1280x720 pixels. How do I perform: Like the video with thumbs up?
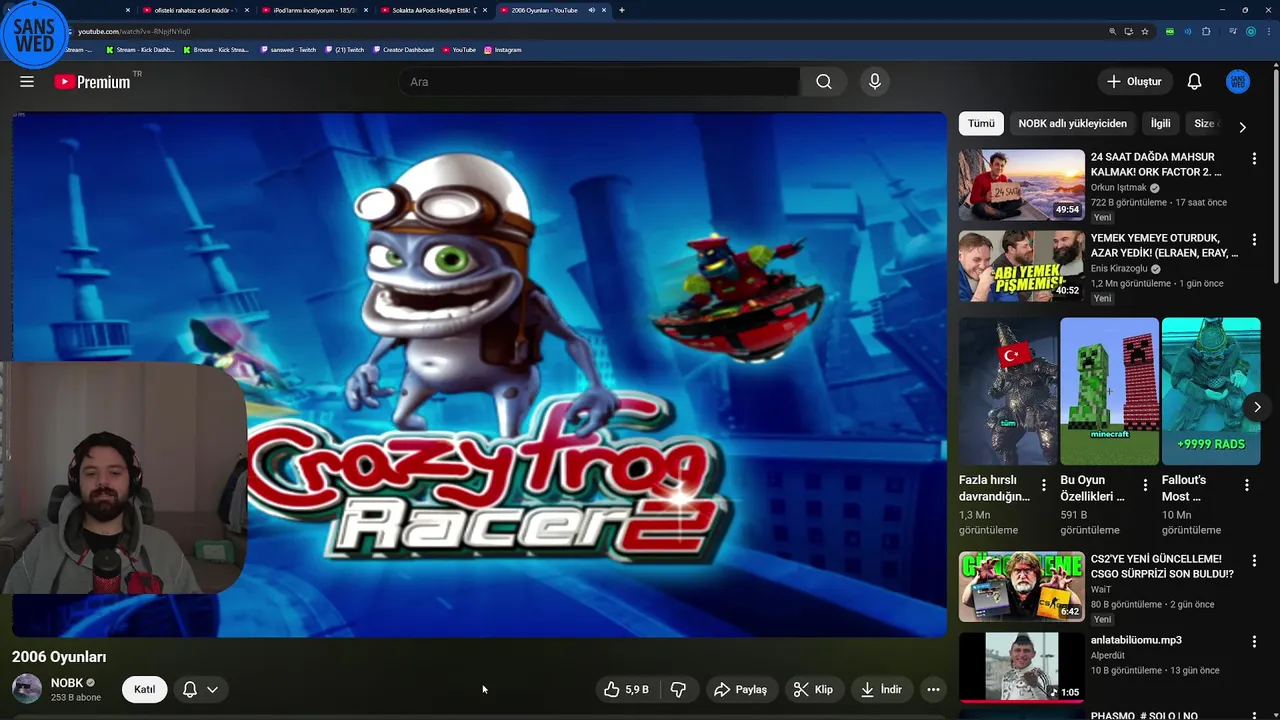coord(627,690)
